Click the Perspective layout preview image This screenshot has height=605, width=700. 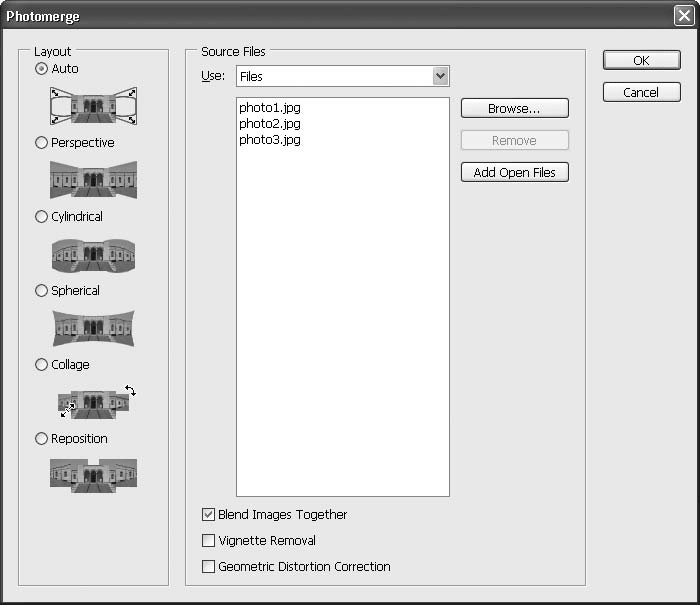[x=93, y=179]
